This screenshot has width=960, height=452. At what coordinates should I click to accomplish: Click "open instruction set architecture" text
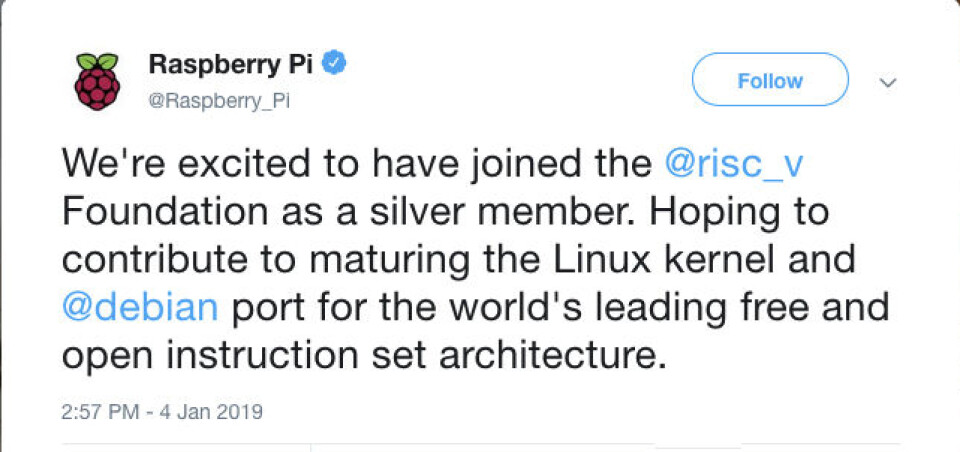pyautogui.click(x=364, y=356)
